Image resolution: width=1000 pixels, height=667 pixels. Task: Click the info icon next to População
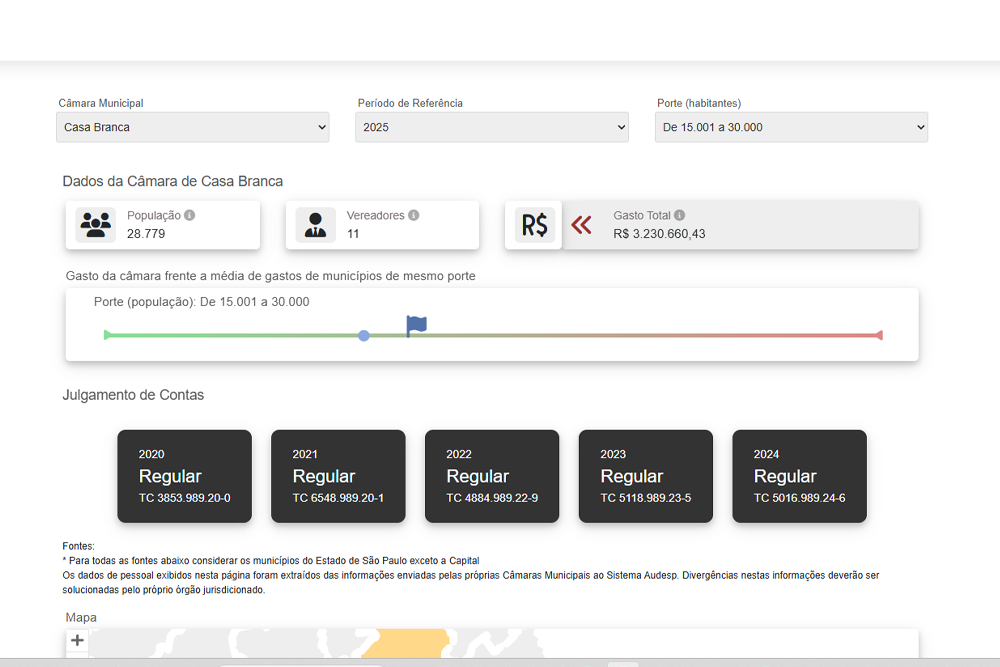pyautogui.click(x=189, y=216)
